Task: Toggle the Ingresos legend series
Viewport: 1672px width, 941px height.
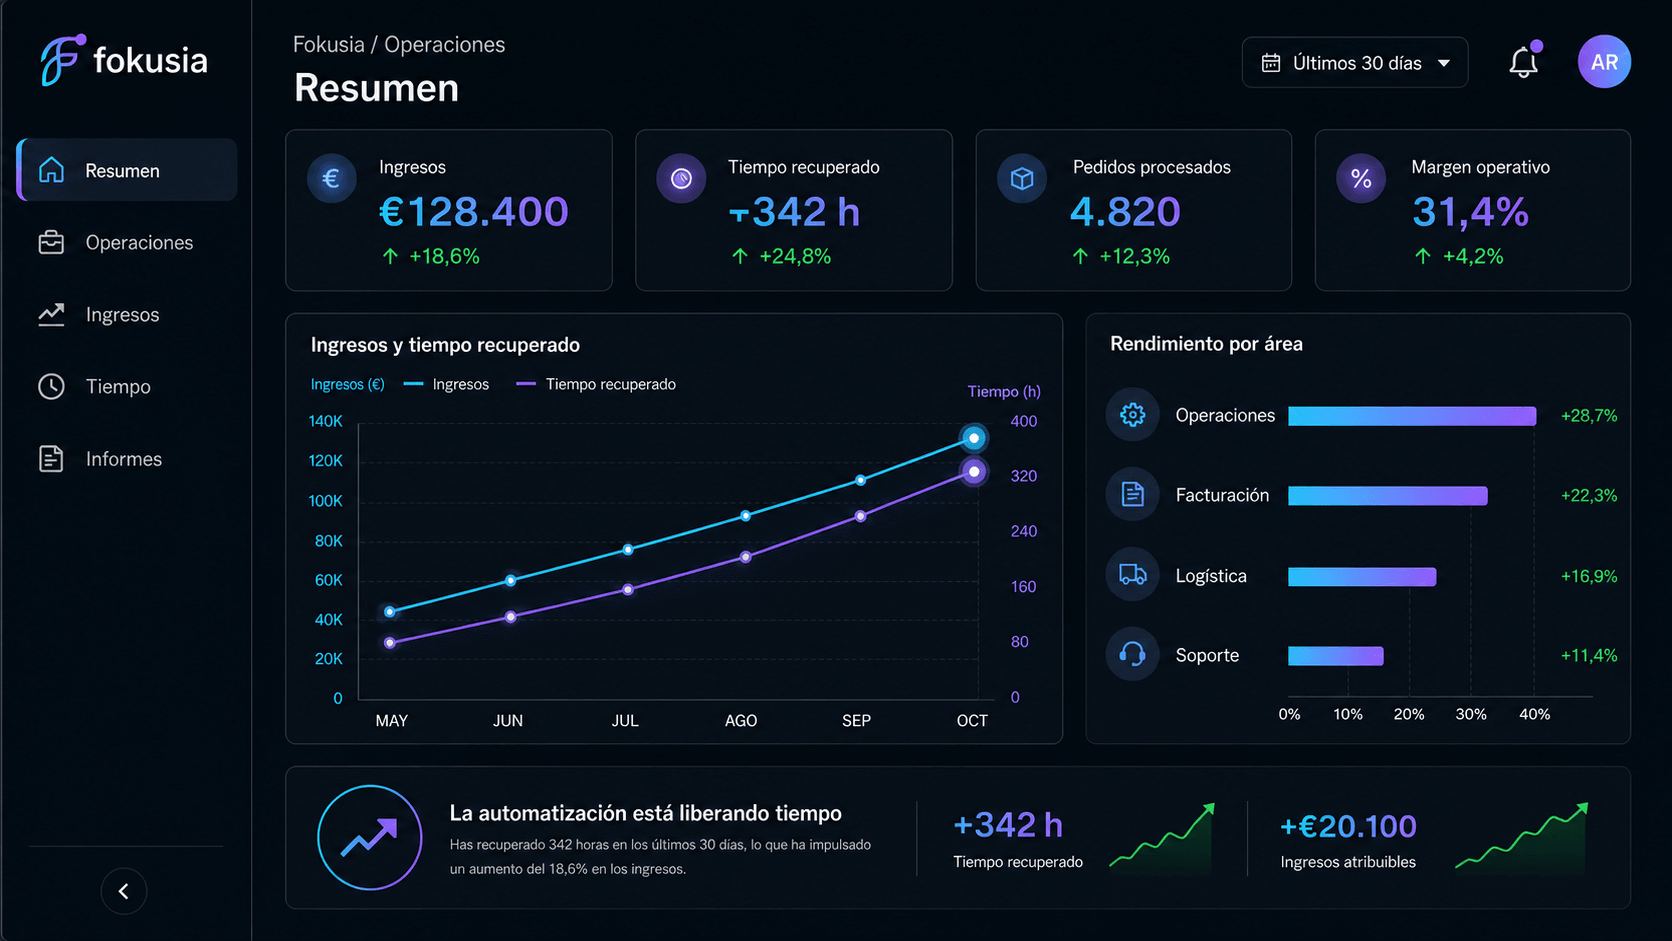Action: (446, 384)
